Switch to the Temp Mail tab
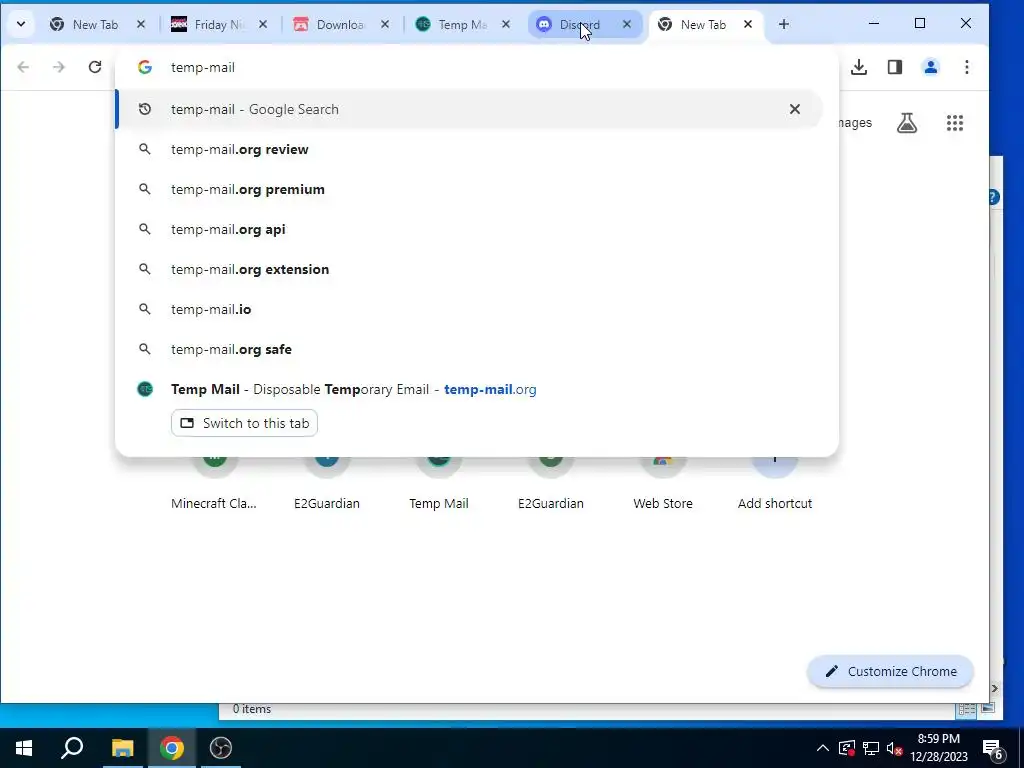Image resolution: width=1024 pixels, height=768 pixels. click(462, 24)
